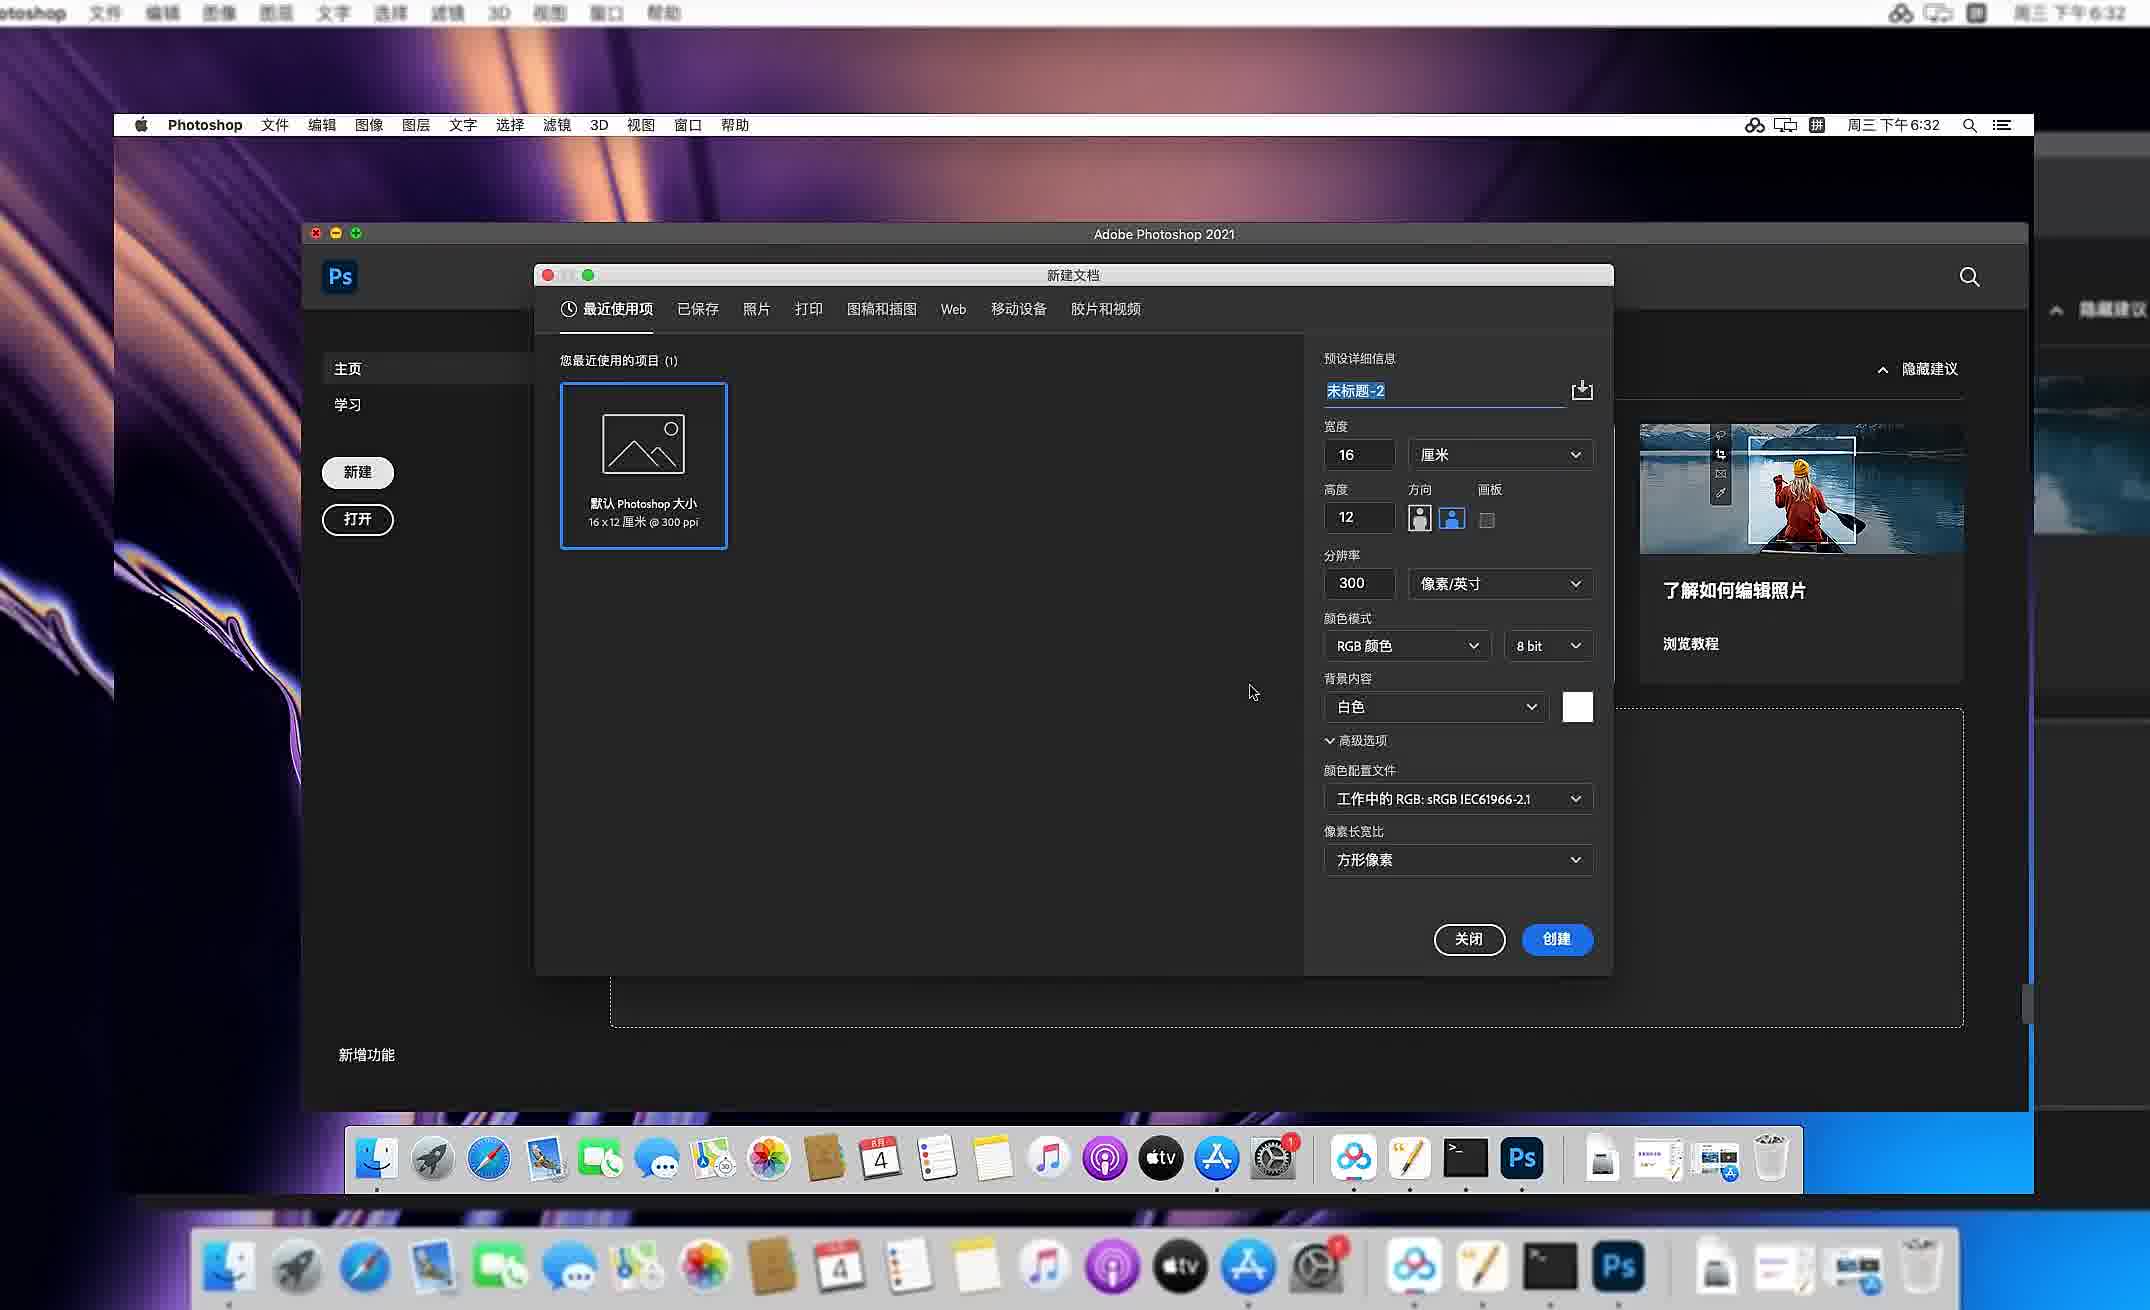Click width input field showing 16
Image resolution: width=2150 pixels, height=1310 pixels.
[x=1359, y=455]
